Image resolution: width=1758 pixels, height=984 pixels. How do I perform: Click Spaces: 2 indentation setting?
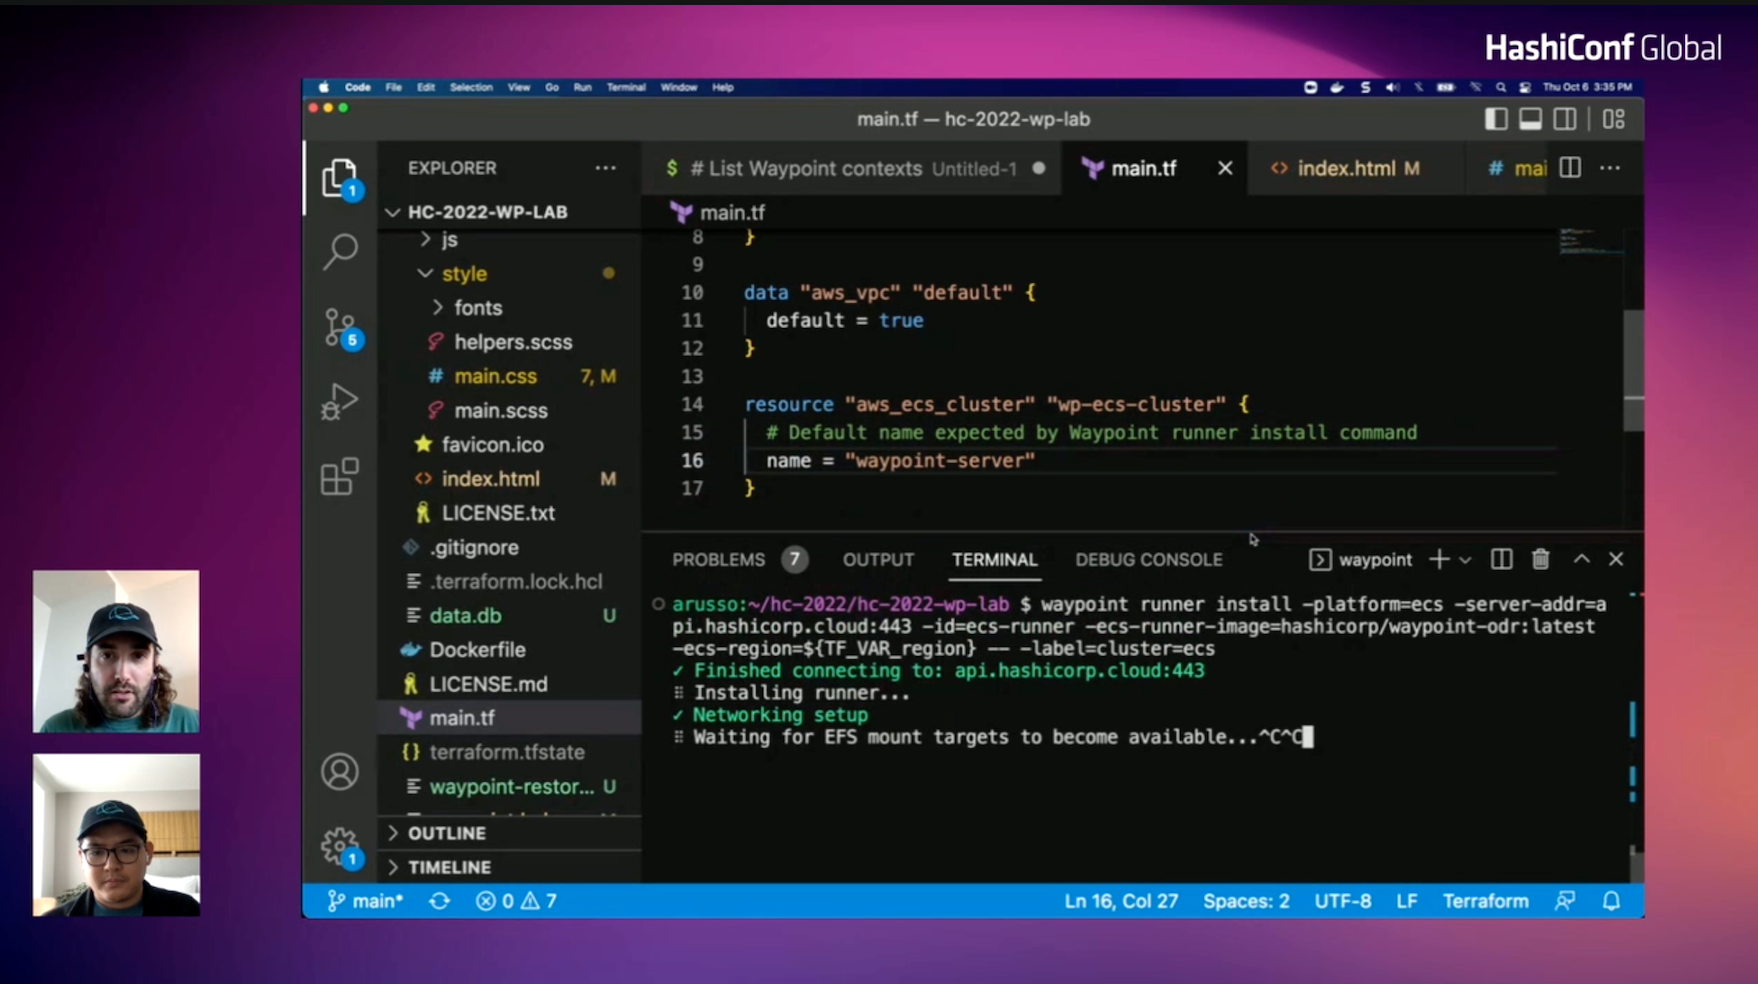tap(1246, 901)
